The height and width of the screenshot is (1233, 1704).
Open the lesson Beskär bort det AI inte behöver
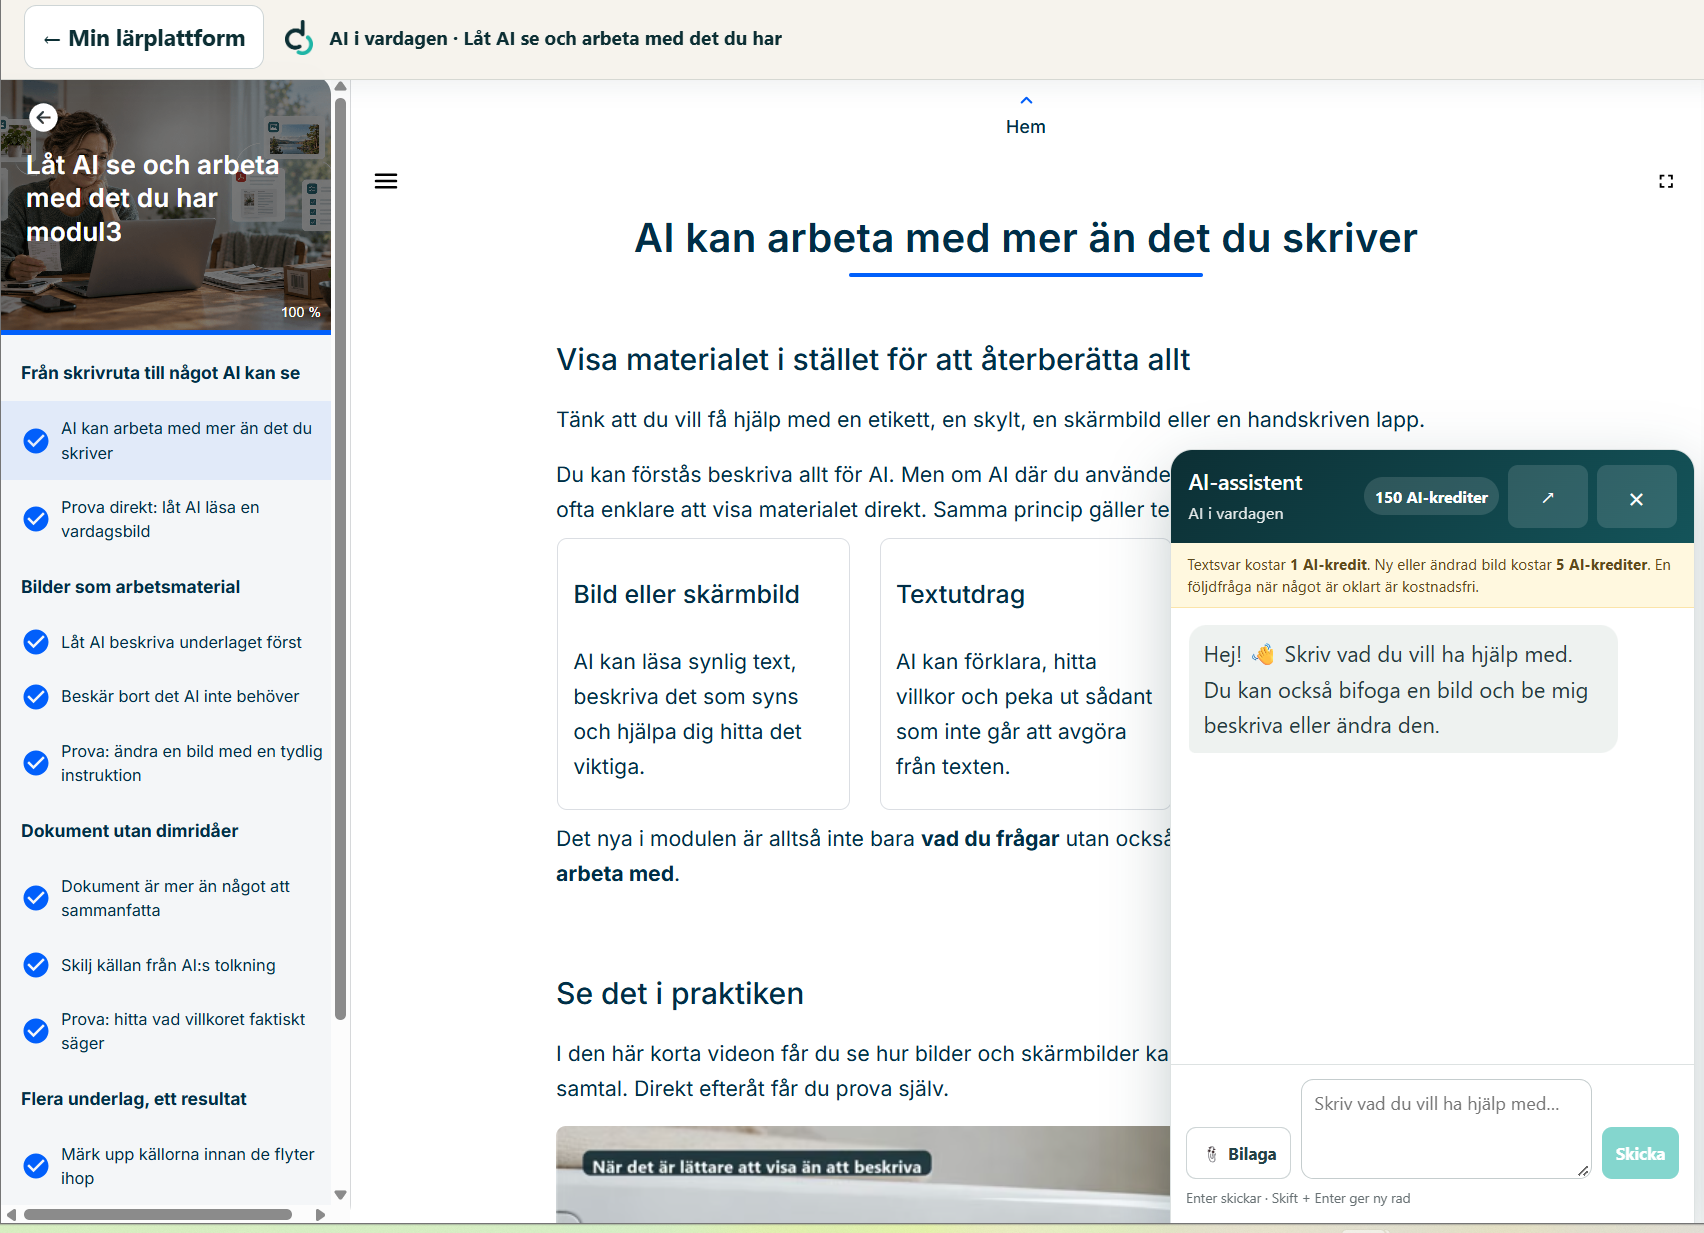coord(166,696)
